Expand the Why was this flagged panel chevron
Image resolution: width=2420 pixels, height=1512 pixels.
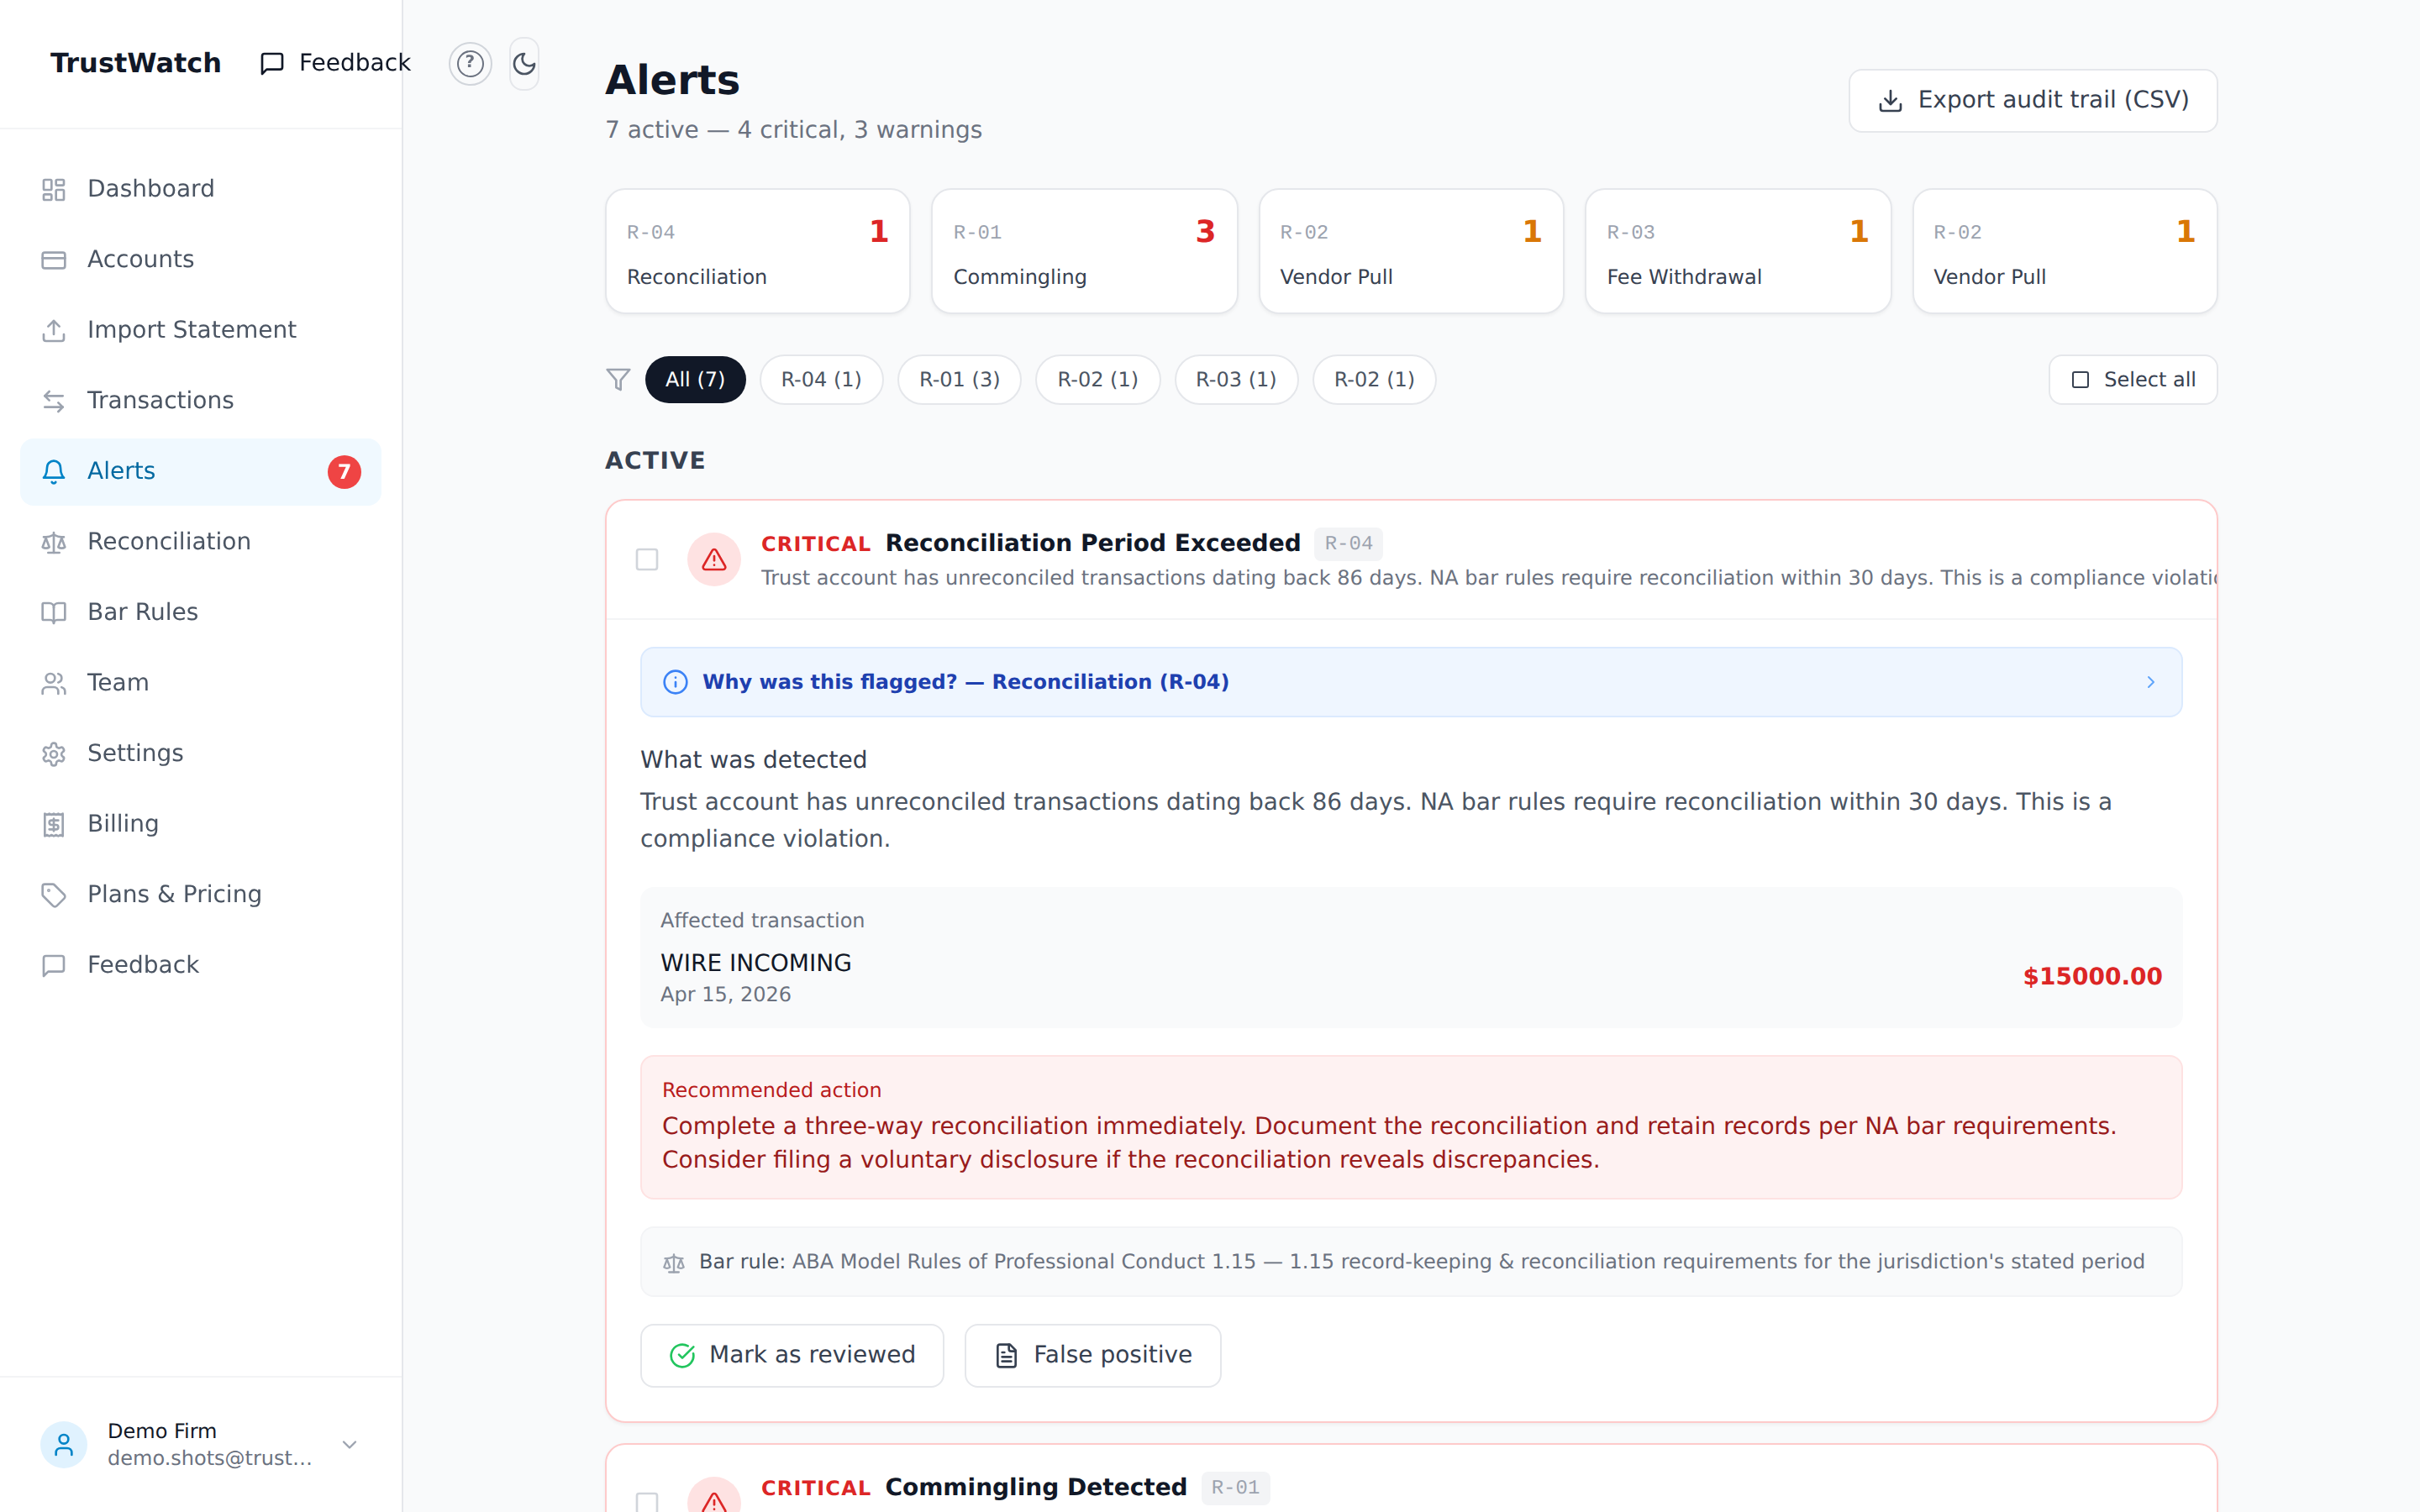(2151, 682)
